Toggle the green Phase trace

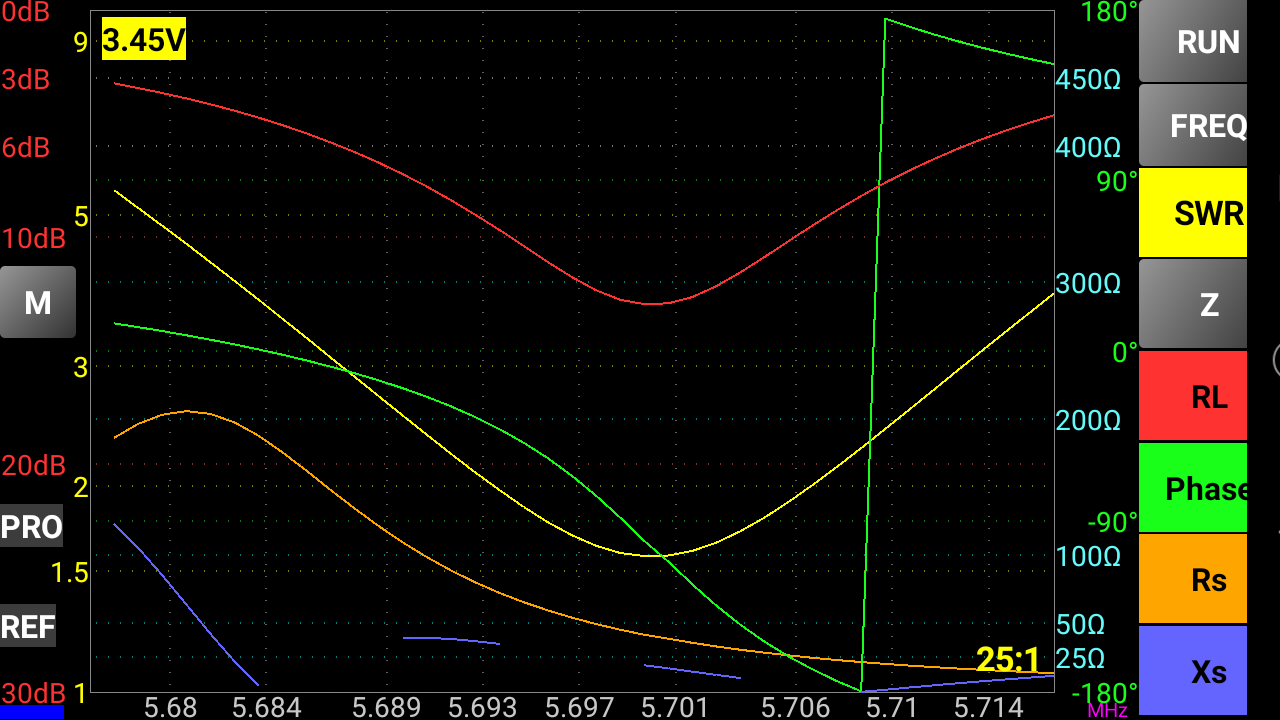click(x=1193, y=488)
